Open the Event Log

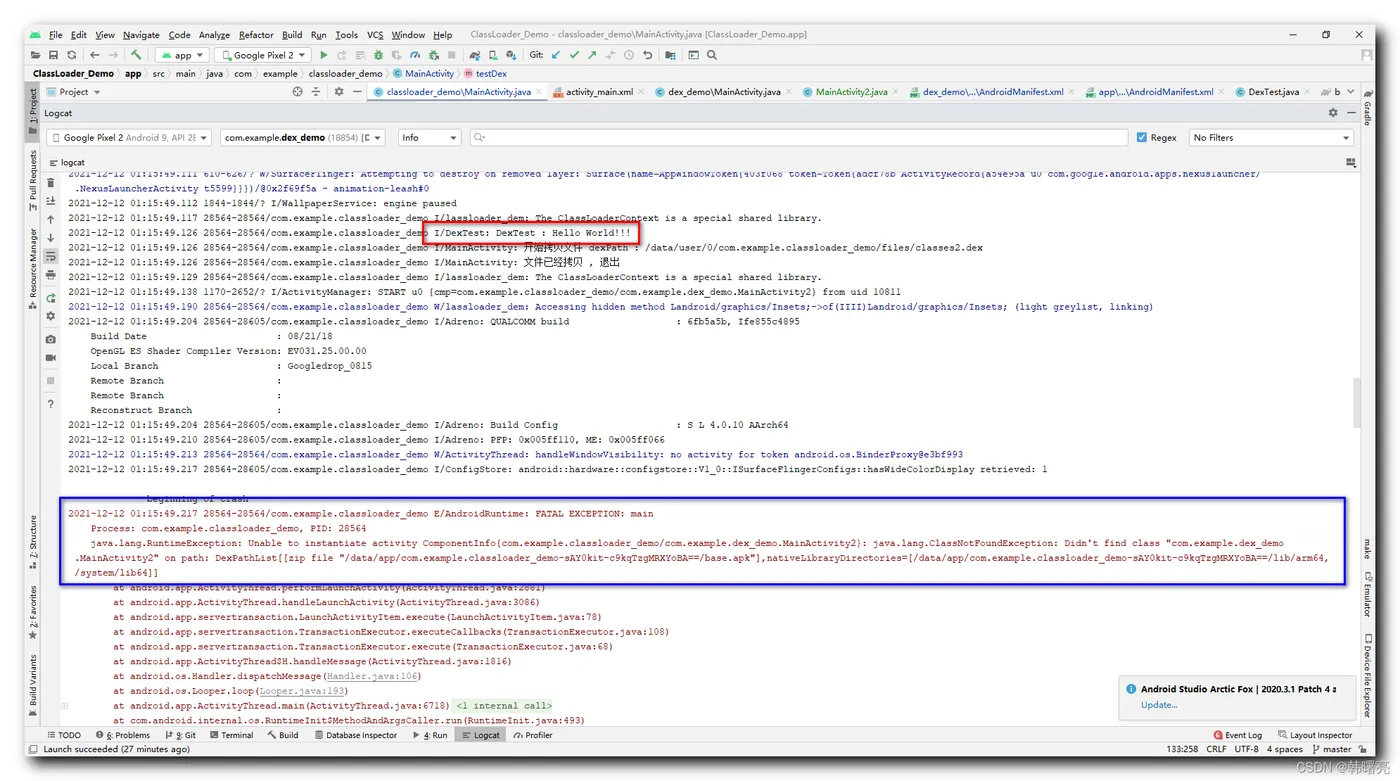[1238, 735]
